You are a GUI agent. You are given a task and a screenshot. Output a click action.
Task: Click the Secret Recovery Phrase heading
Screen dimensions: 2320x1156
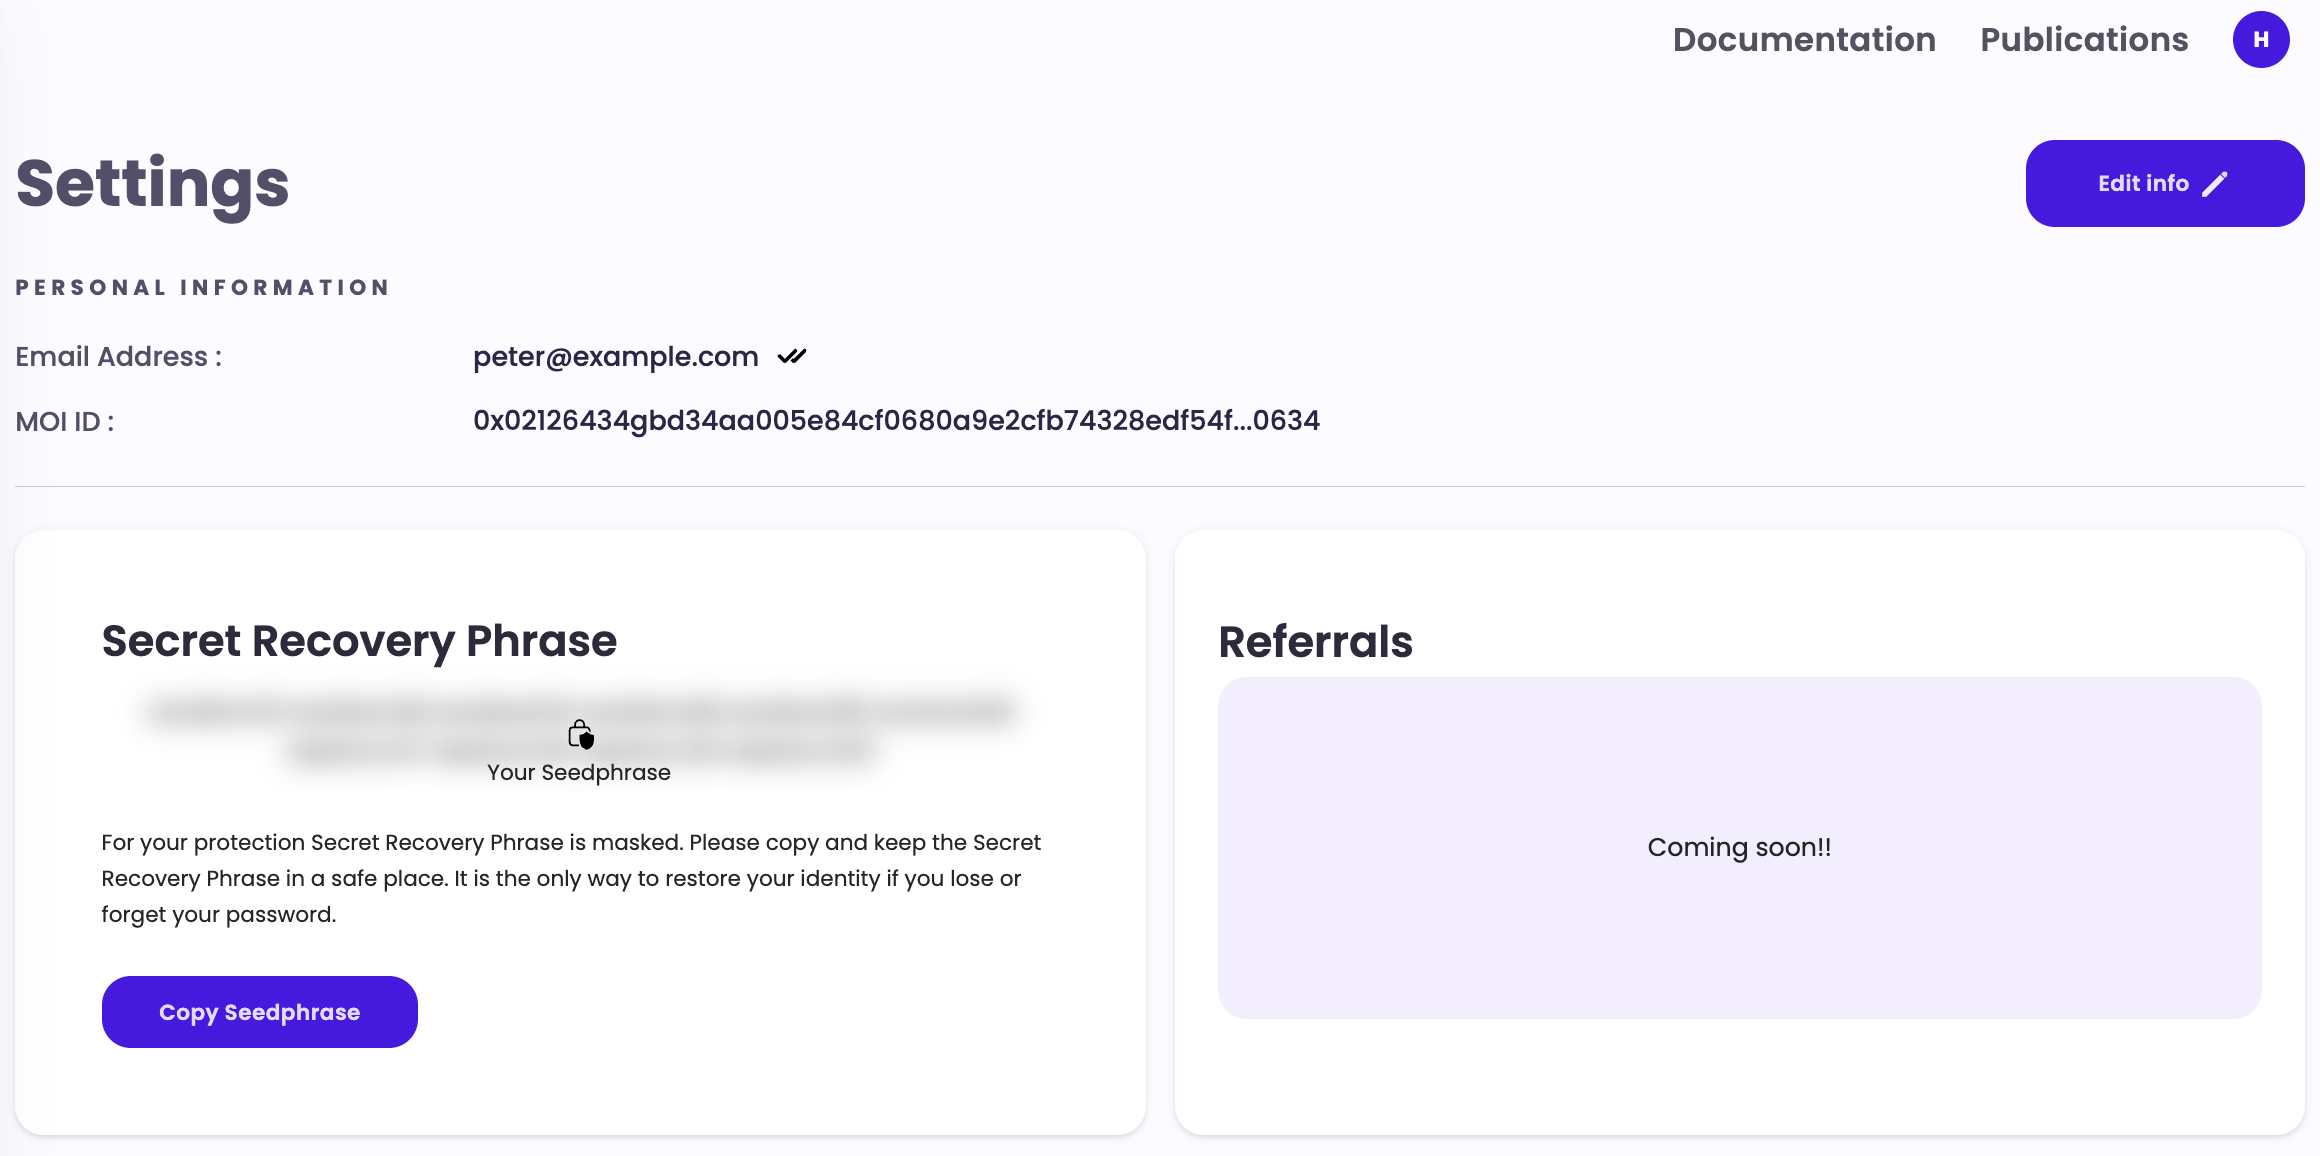[359, 641]
